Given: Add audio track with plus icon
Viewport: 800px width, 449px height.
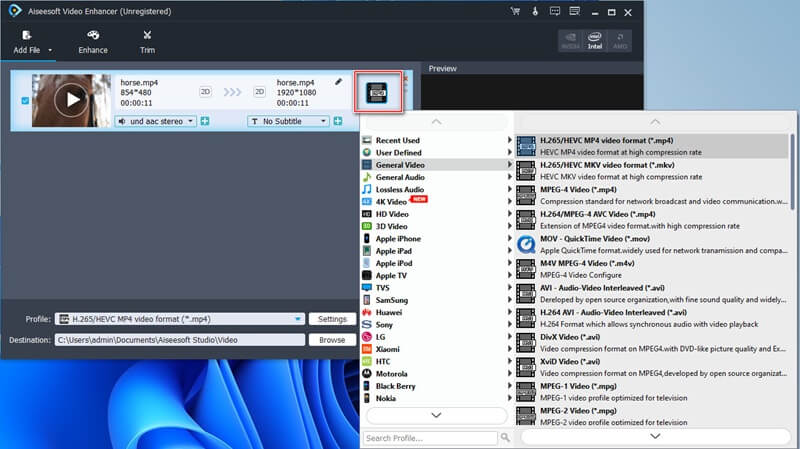Looking at the screenshot, I should tap(204, 121).
